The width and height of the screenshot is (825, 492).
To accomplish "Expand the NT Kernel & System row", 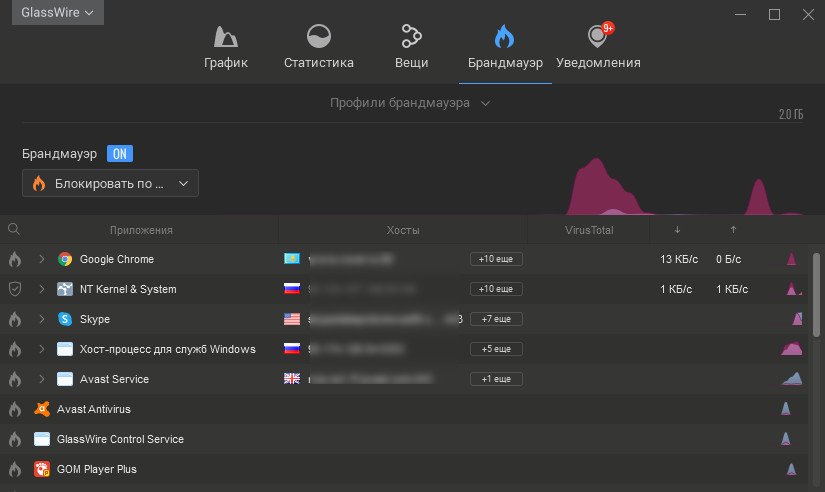I will (x=42, y=289).
